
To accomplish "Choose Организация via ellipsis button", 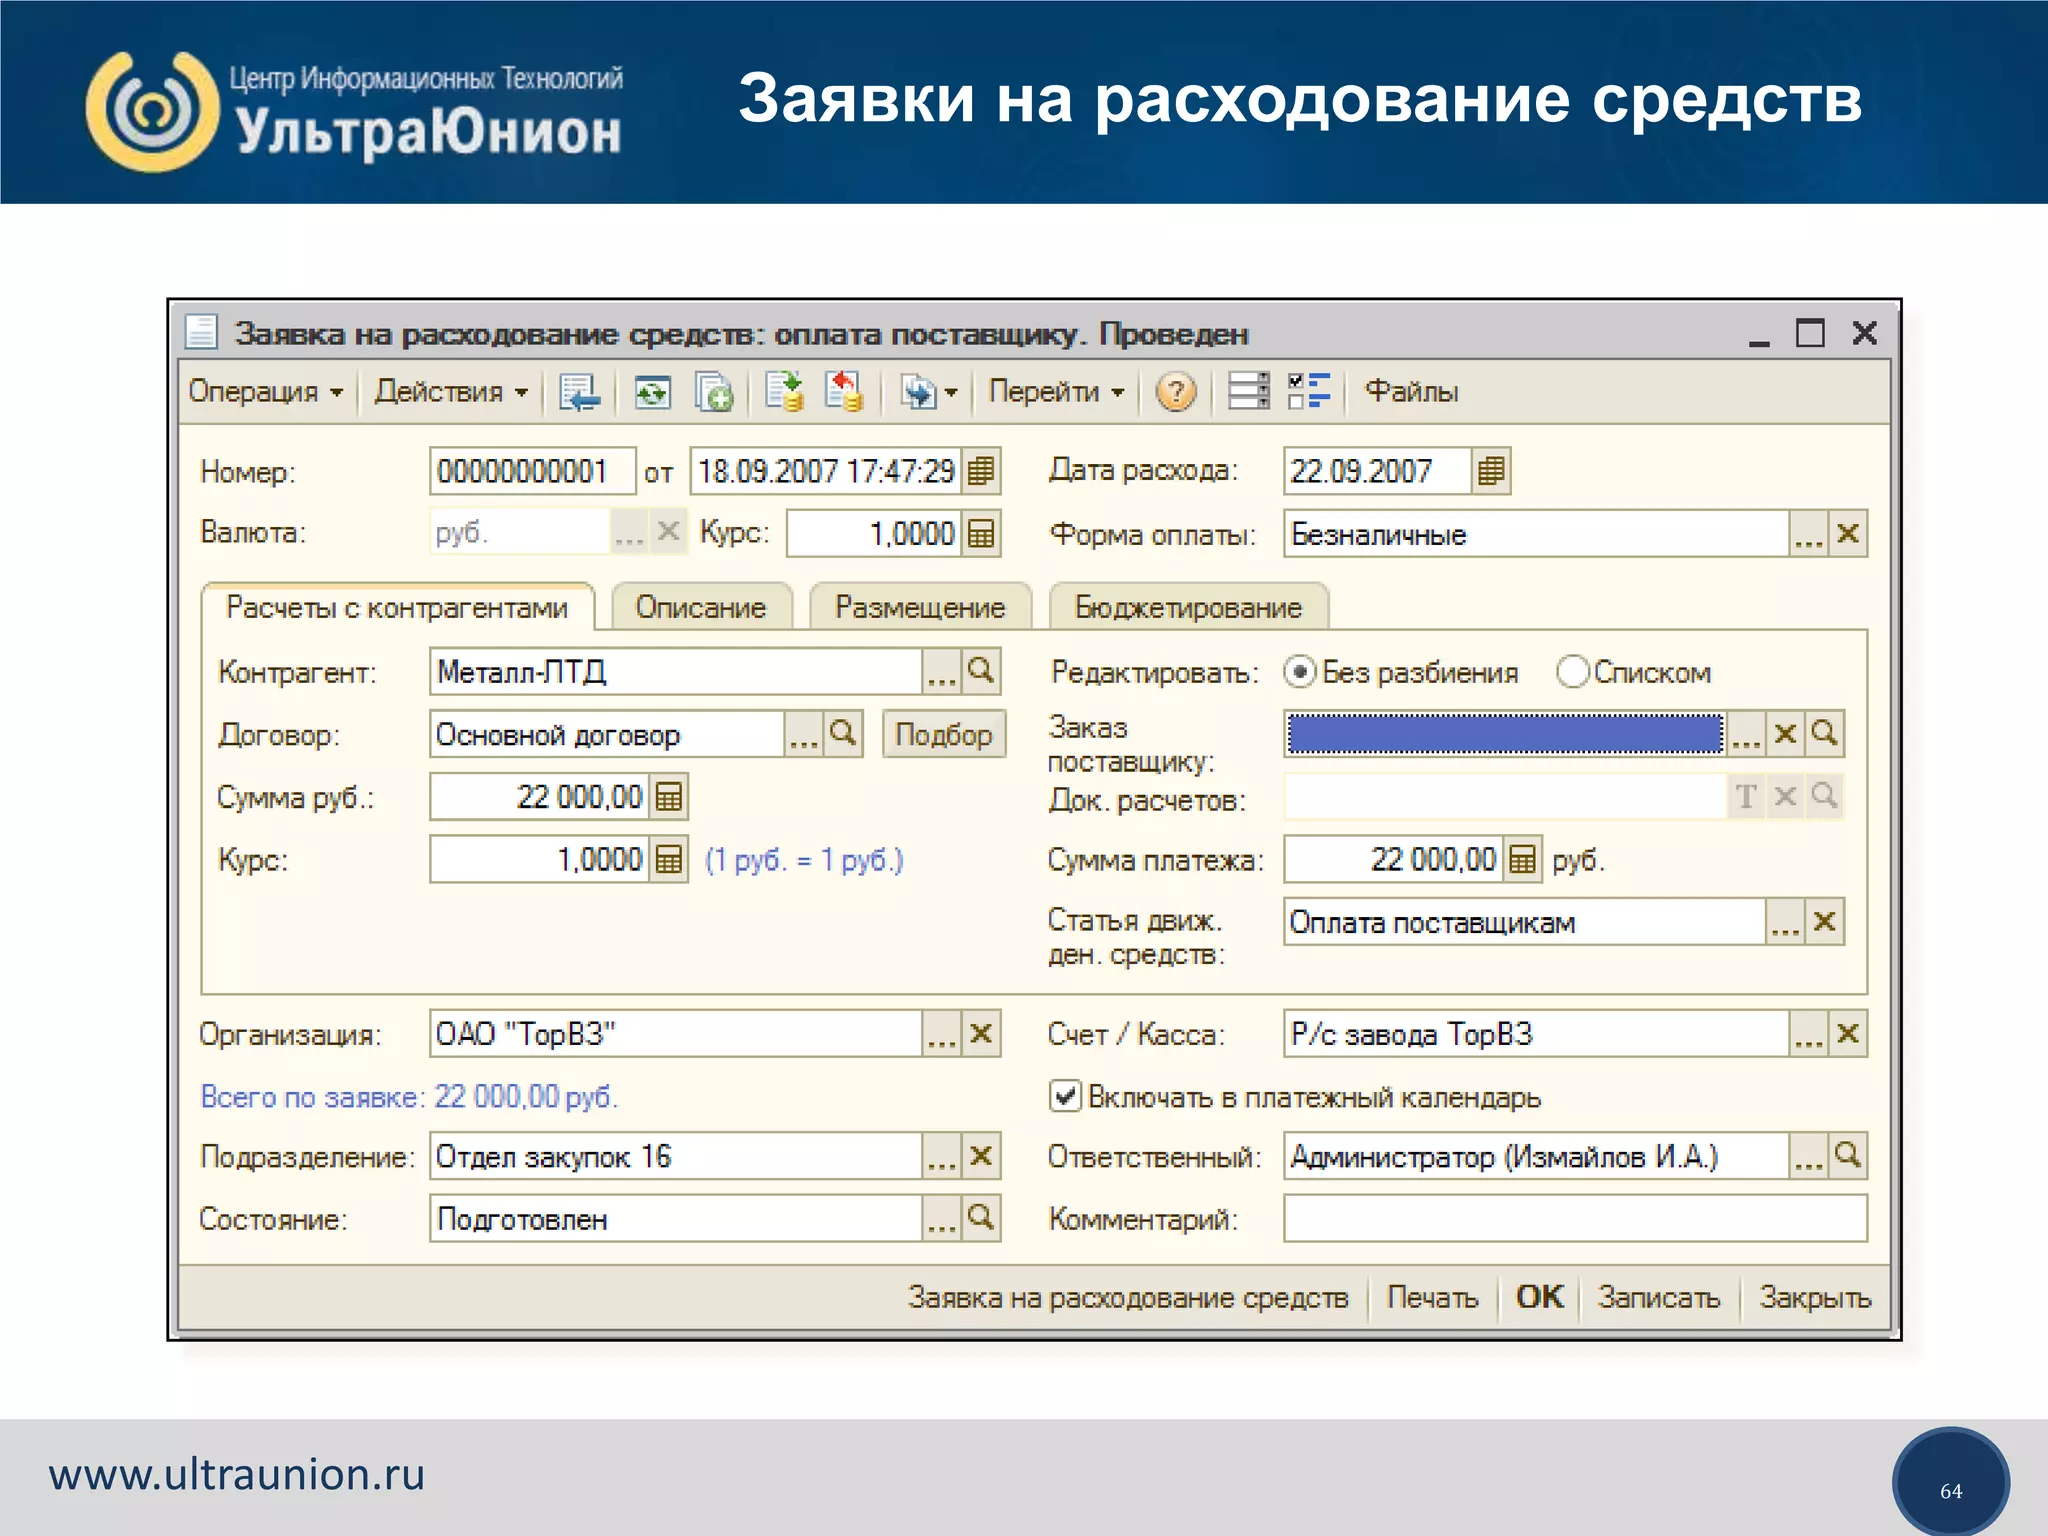I will [941, 1034].
